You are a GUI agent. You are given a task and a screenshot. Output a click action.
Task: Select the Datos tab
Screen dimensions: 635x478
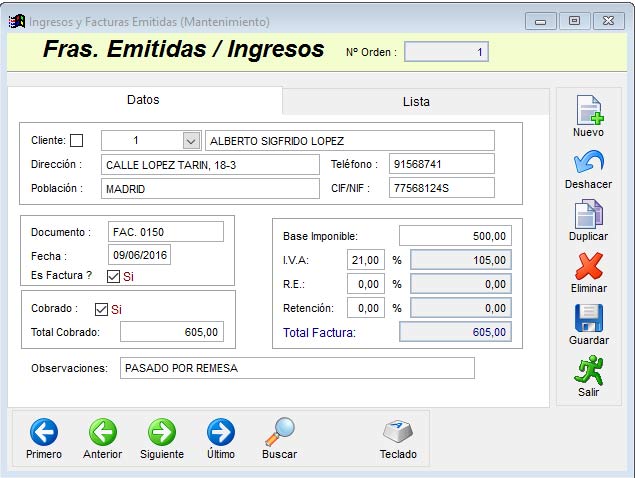coord(143,100)
